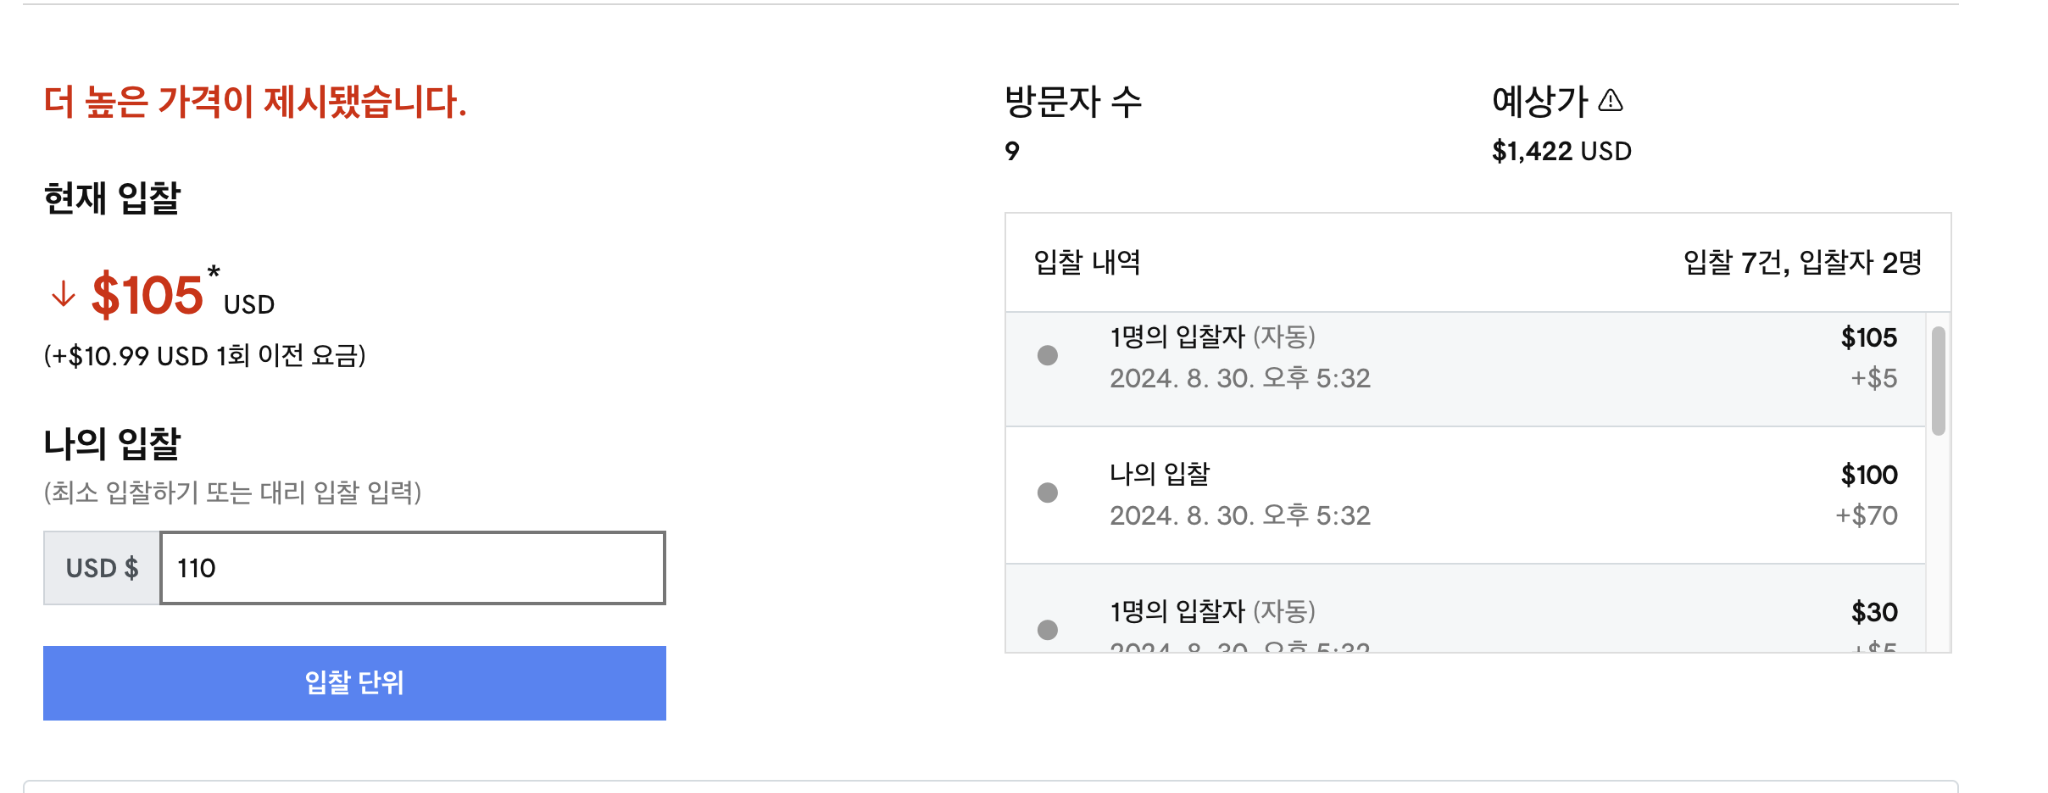Click the 더 높은 가격이 제시됐습니다 outbid message
Image resolution: width=2048 pixels, height=793 pixels.
tap(255, 101)
